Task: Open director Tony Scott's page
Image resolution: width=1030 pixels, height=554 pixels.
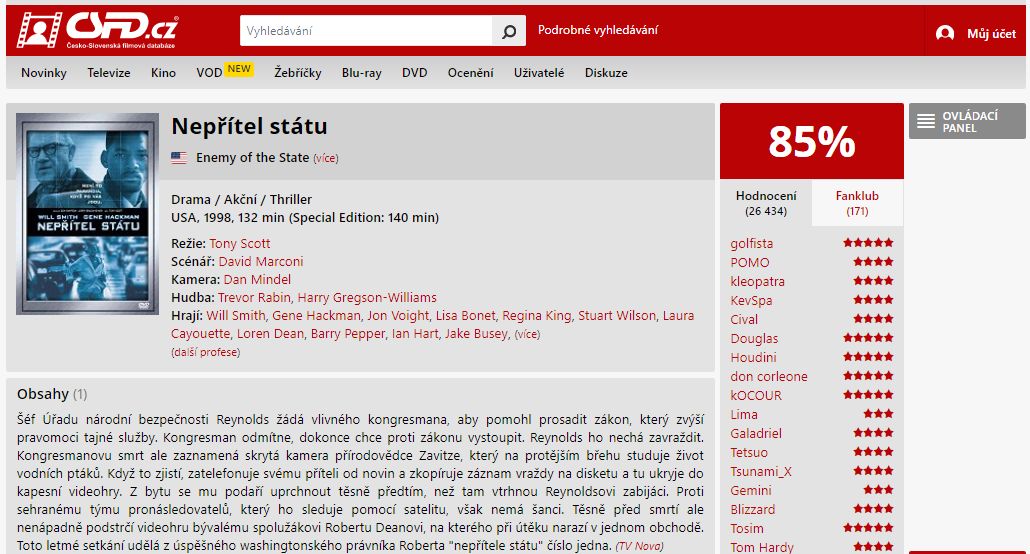Action: (x=240, y=244)
